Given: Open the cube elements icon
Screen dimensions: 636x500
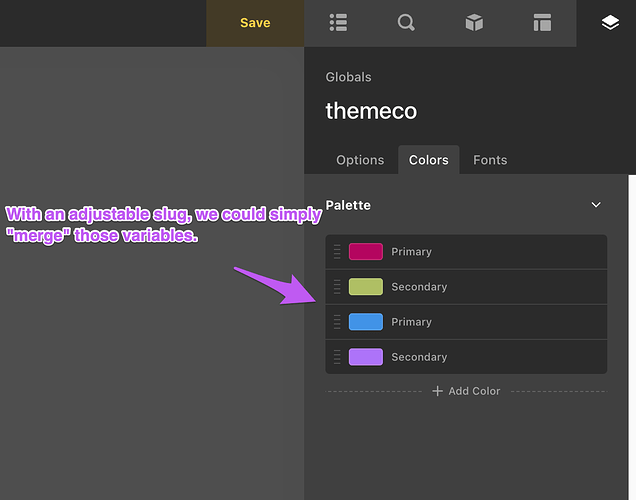Looking at the screenshot, I should (x=474, y=23).
